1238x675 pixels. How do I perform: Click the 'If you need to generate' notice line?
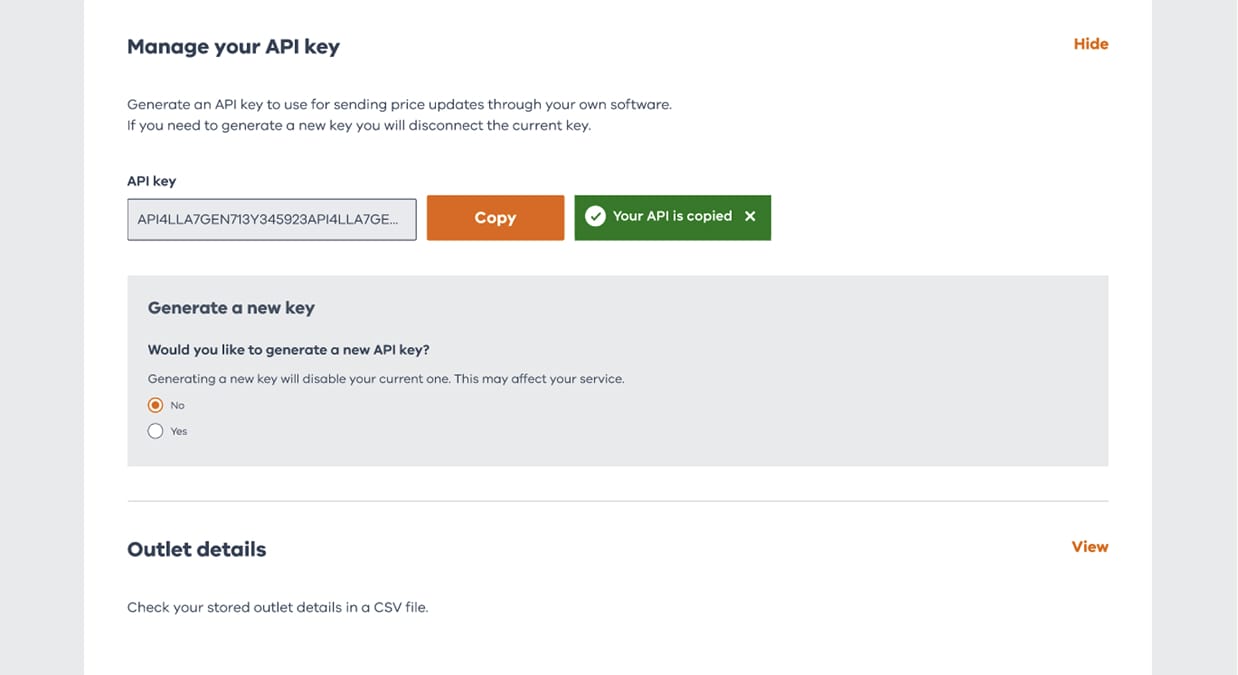358,126
